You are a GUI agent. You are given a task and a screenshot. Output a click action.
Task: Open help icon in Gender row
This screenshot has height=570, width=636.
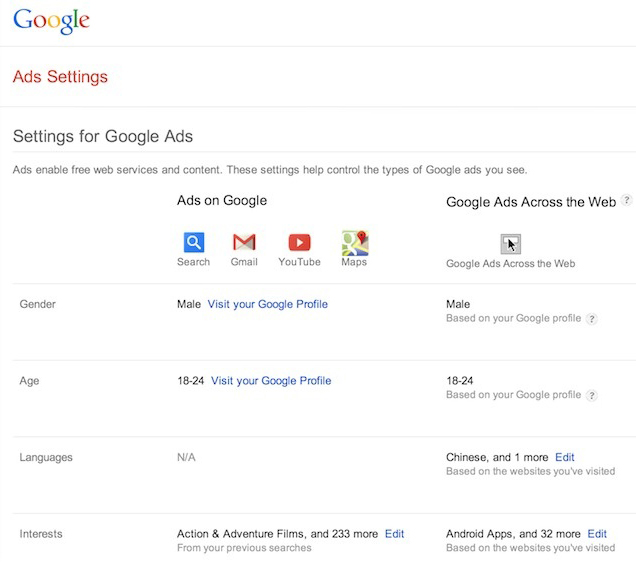(592, 319)
